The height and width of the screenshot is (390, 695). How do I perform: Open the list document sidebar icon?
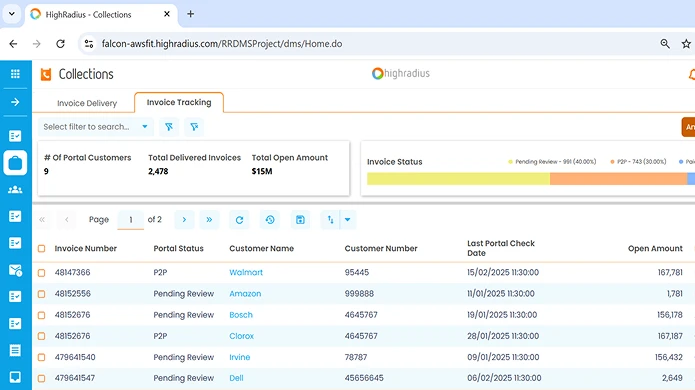point(15,350)
